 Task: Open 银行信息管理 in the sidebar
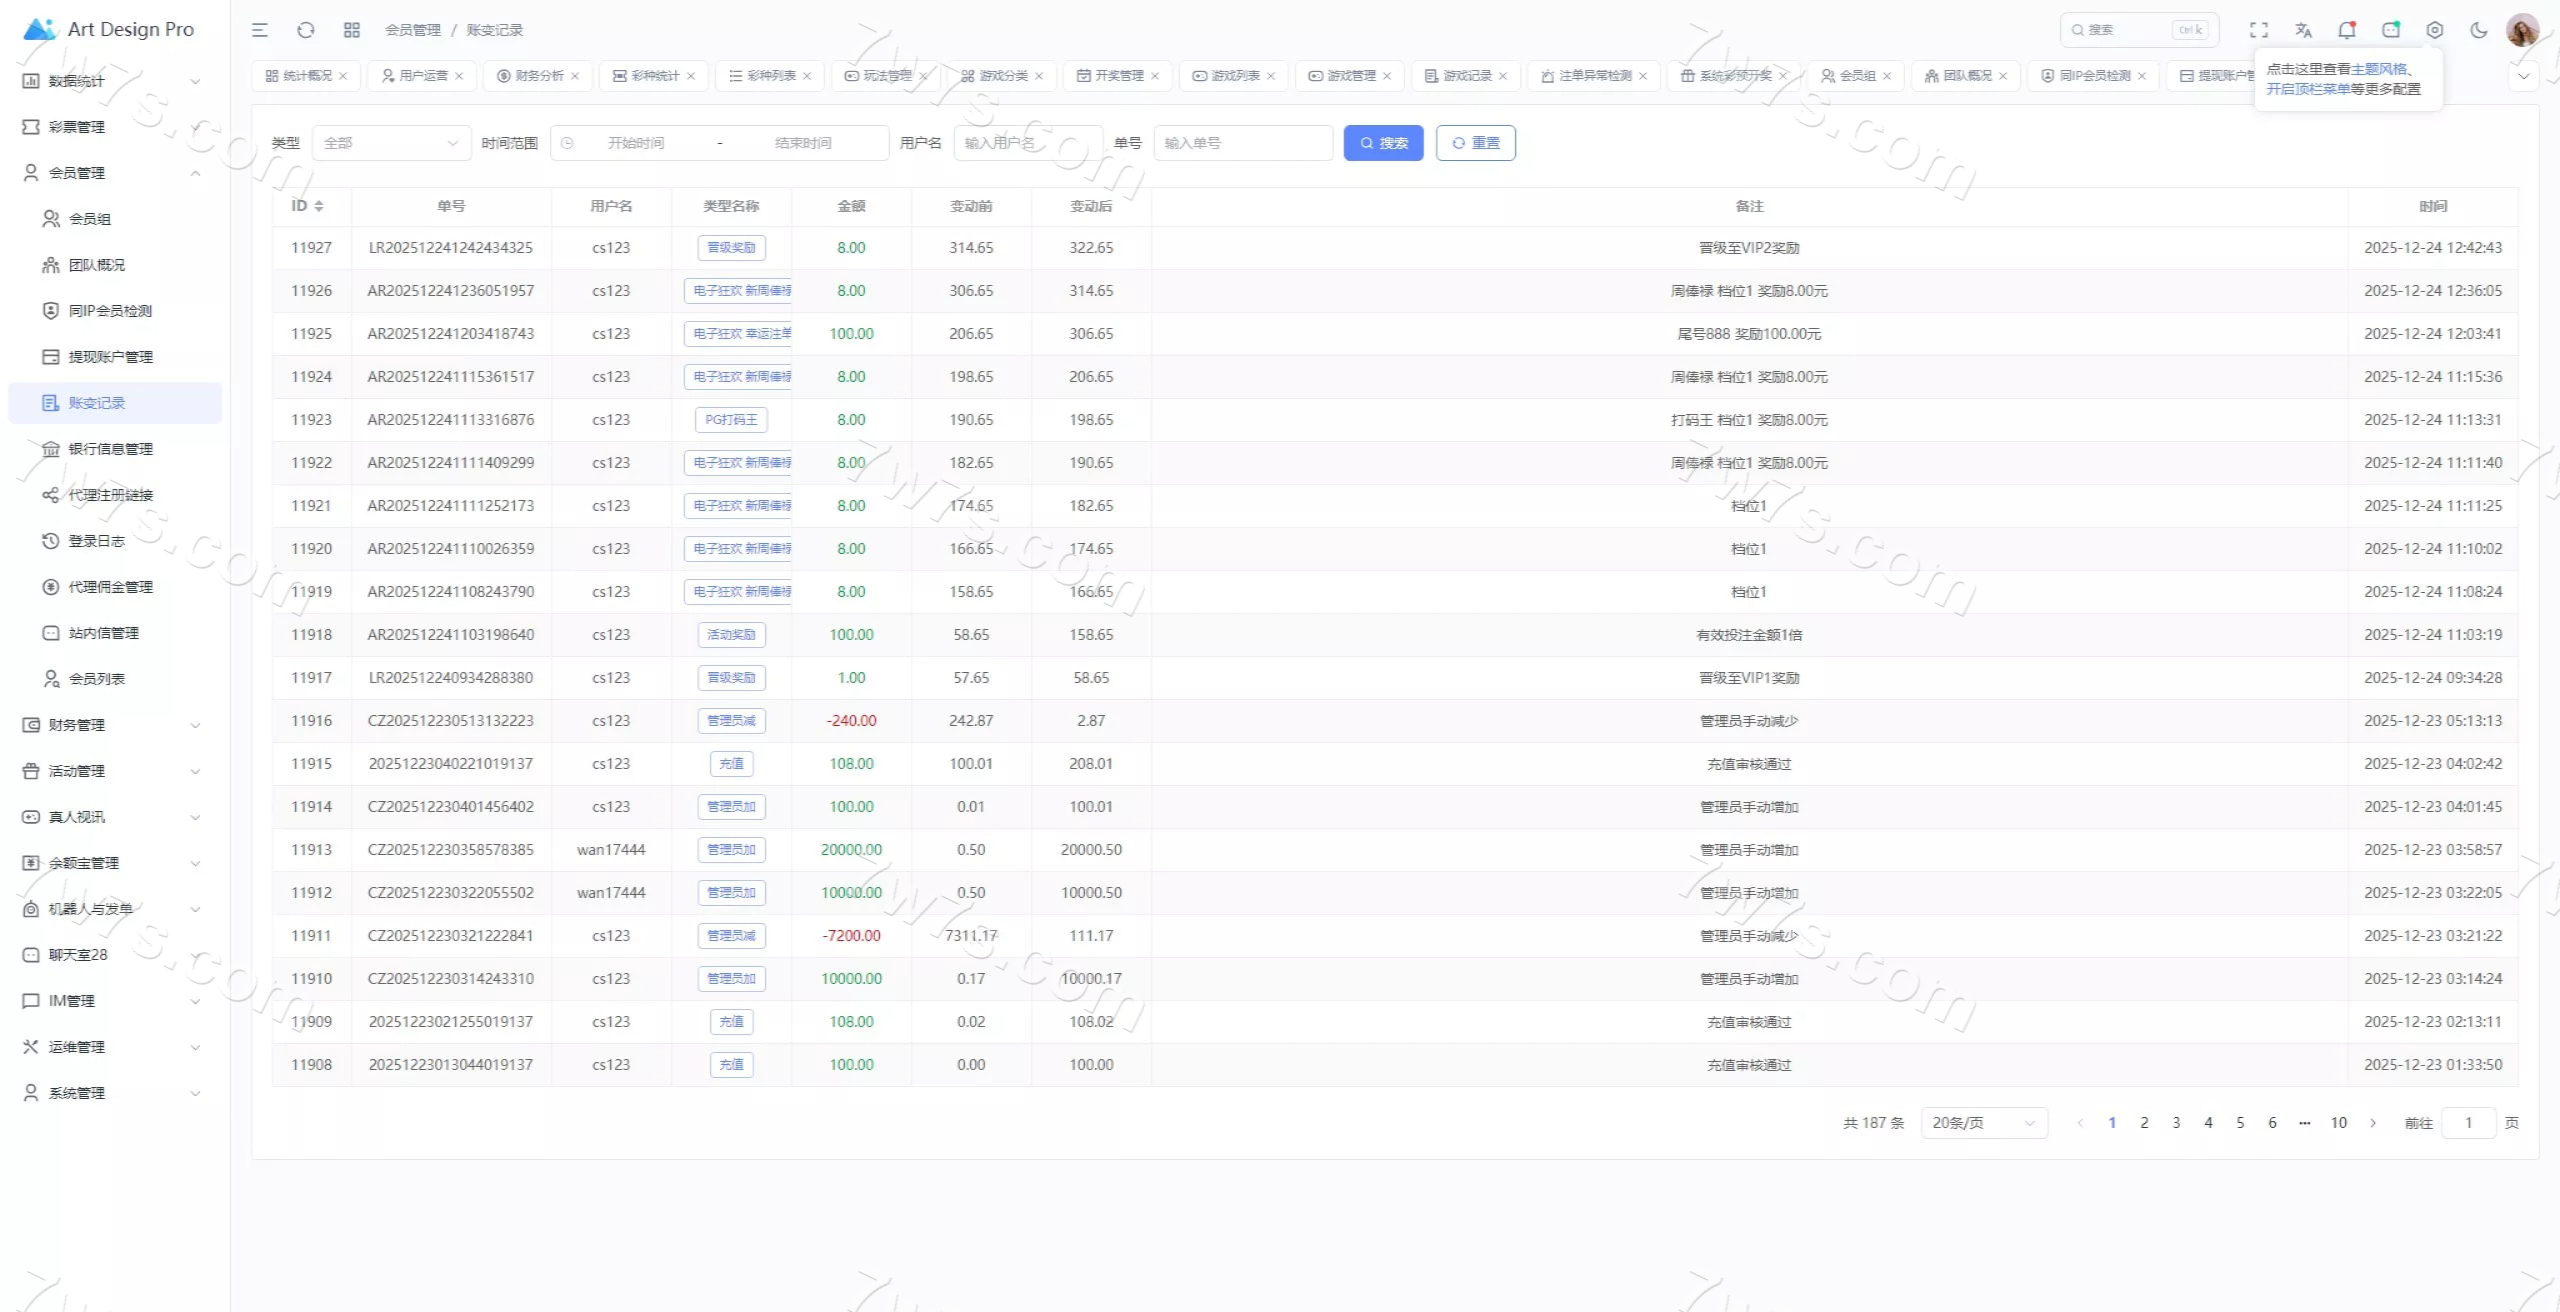(x=110, y=449)
